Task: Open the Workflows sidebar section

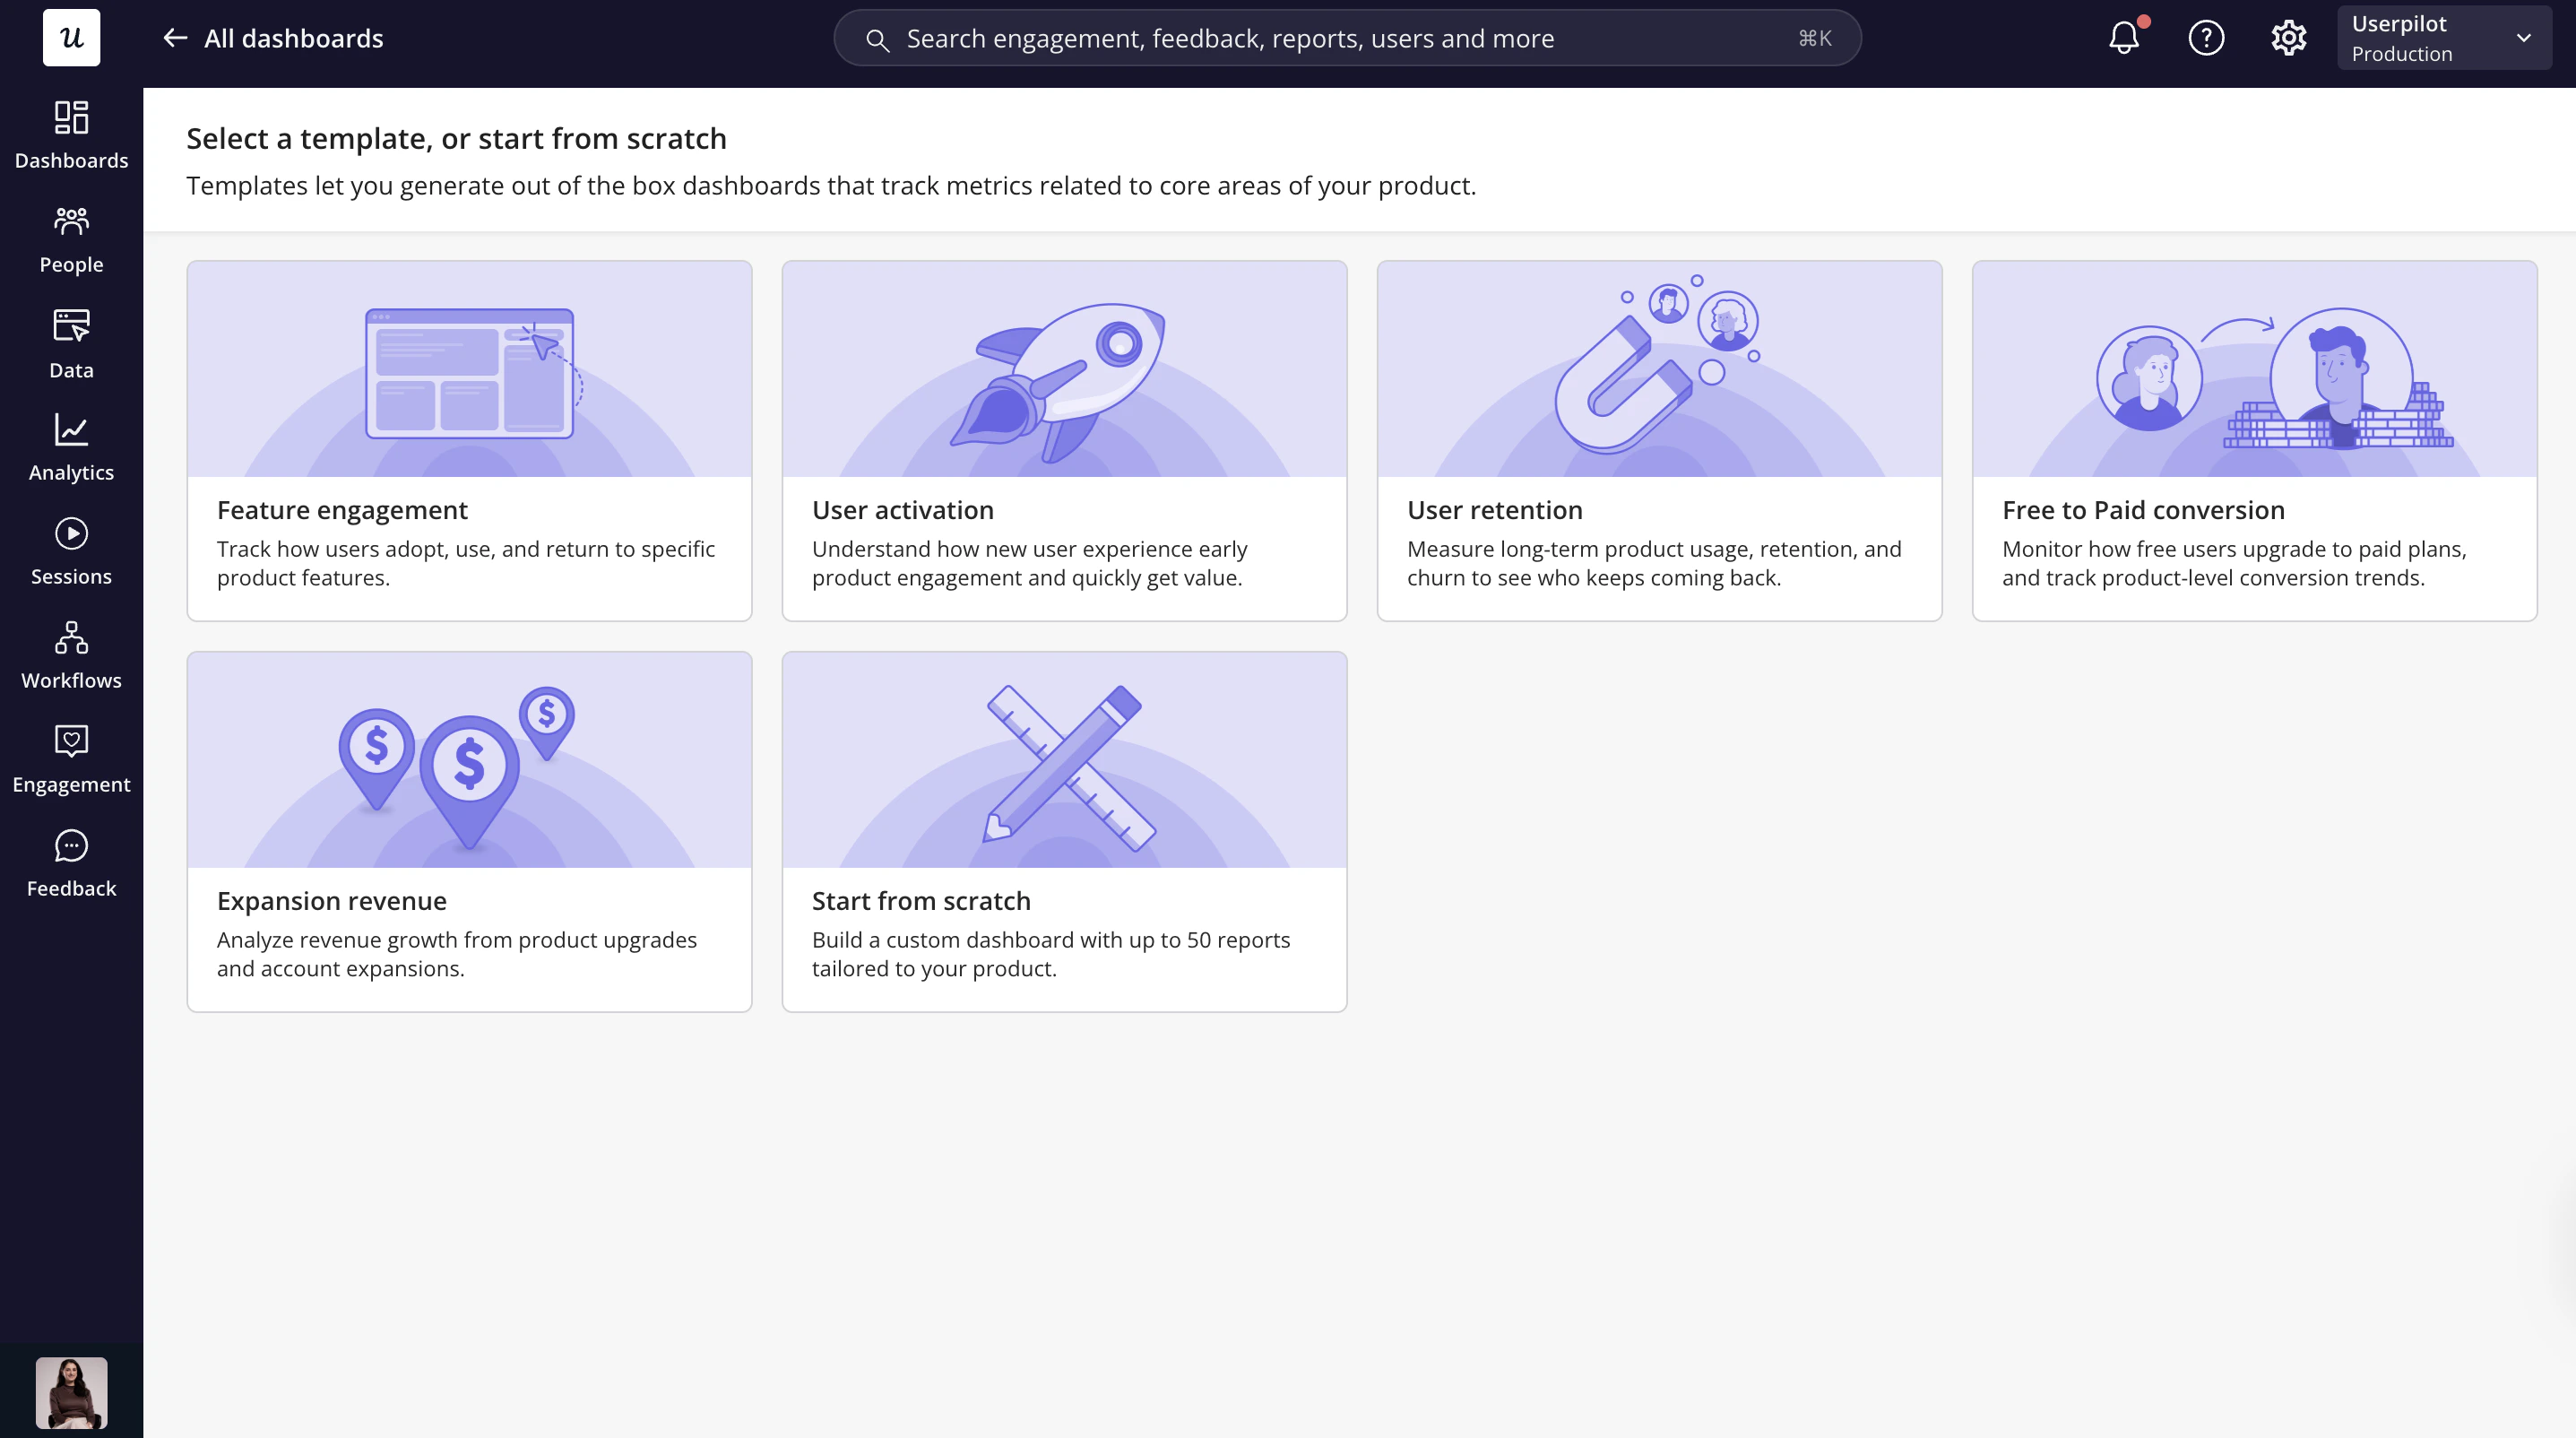Action: 71,656
